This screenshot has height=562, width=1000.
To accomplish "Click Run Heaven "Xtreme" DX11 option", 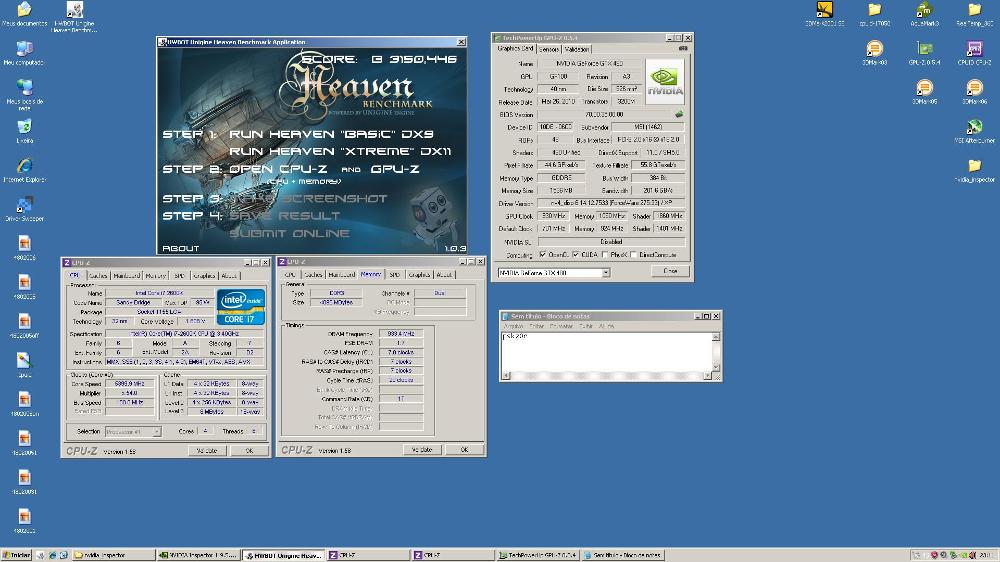I will (341, 151).
